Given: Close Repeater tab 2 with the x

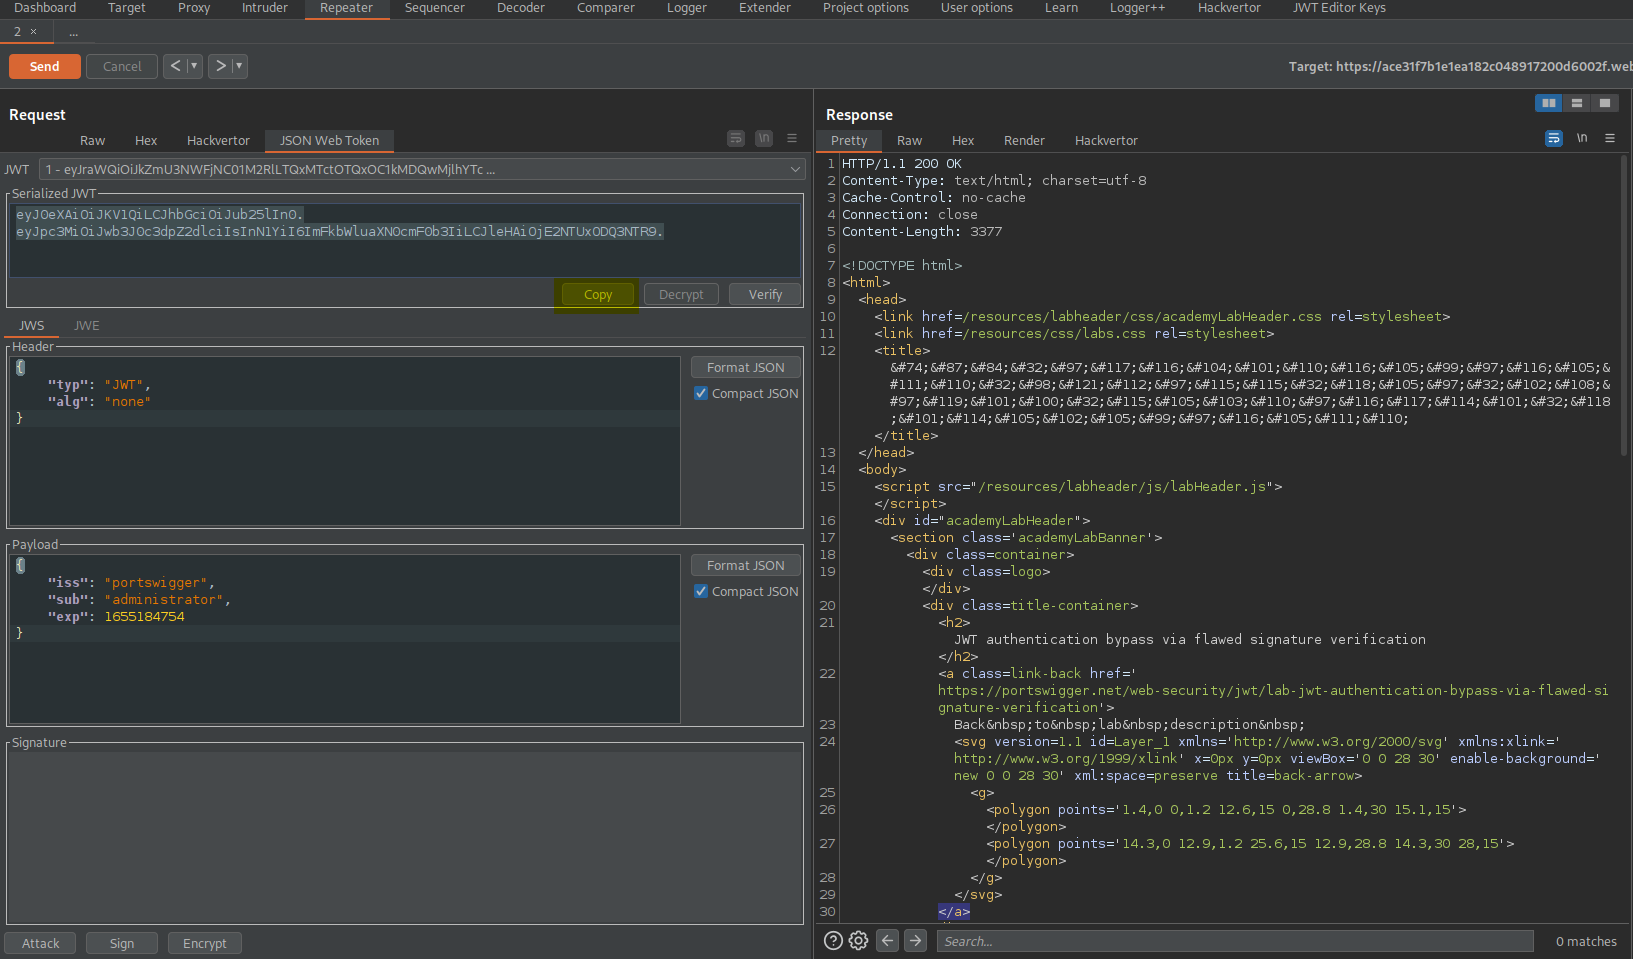Looking at the screenshot, I should coord(34,32).
